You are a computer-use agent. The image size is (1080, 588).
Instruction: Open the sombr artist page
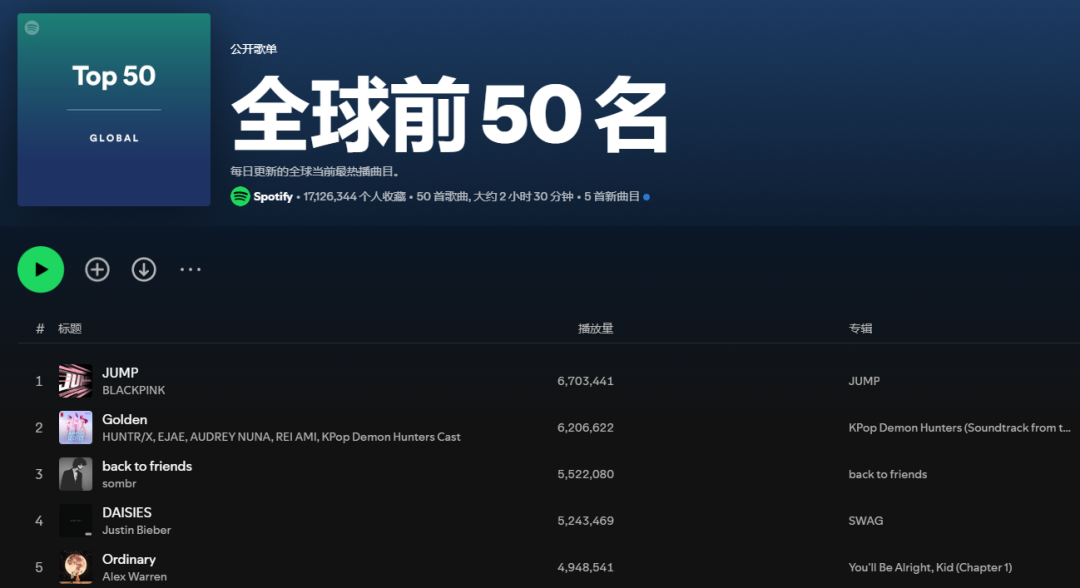click(x=120, y=483)
